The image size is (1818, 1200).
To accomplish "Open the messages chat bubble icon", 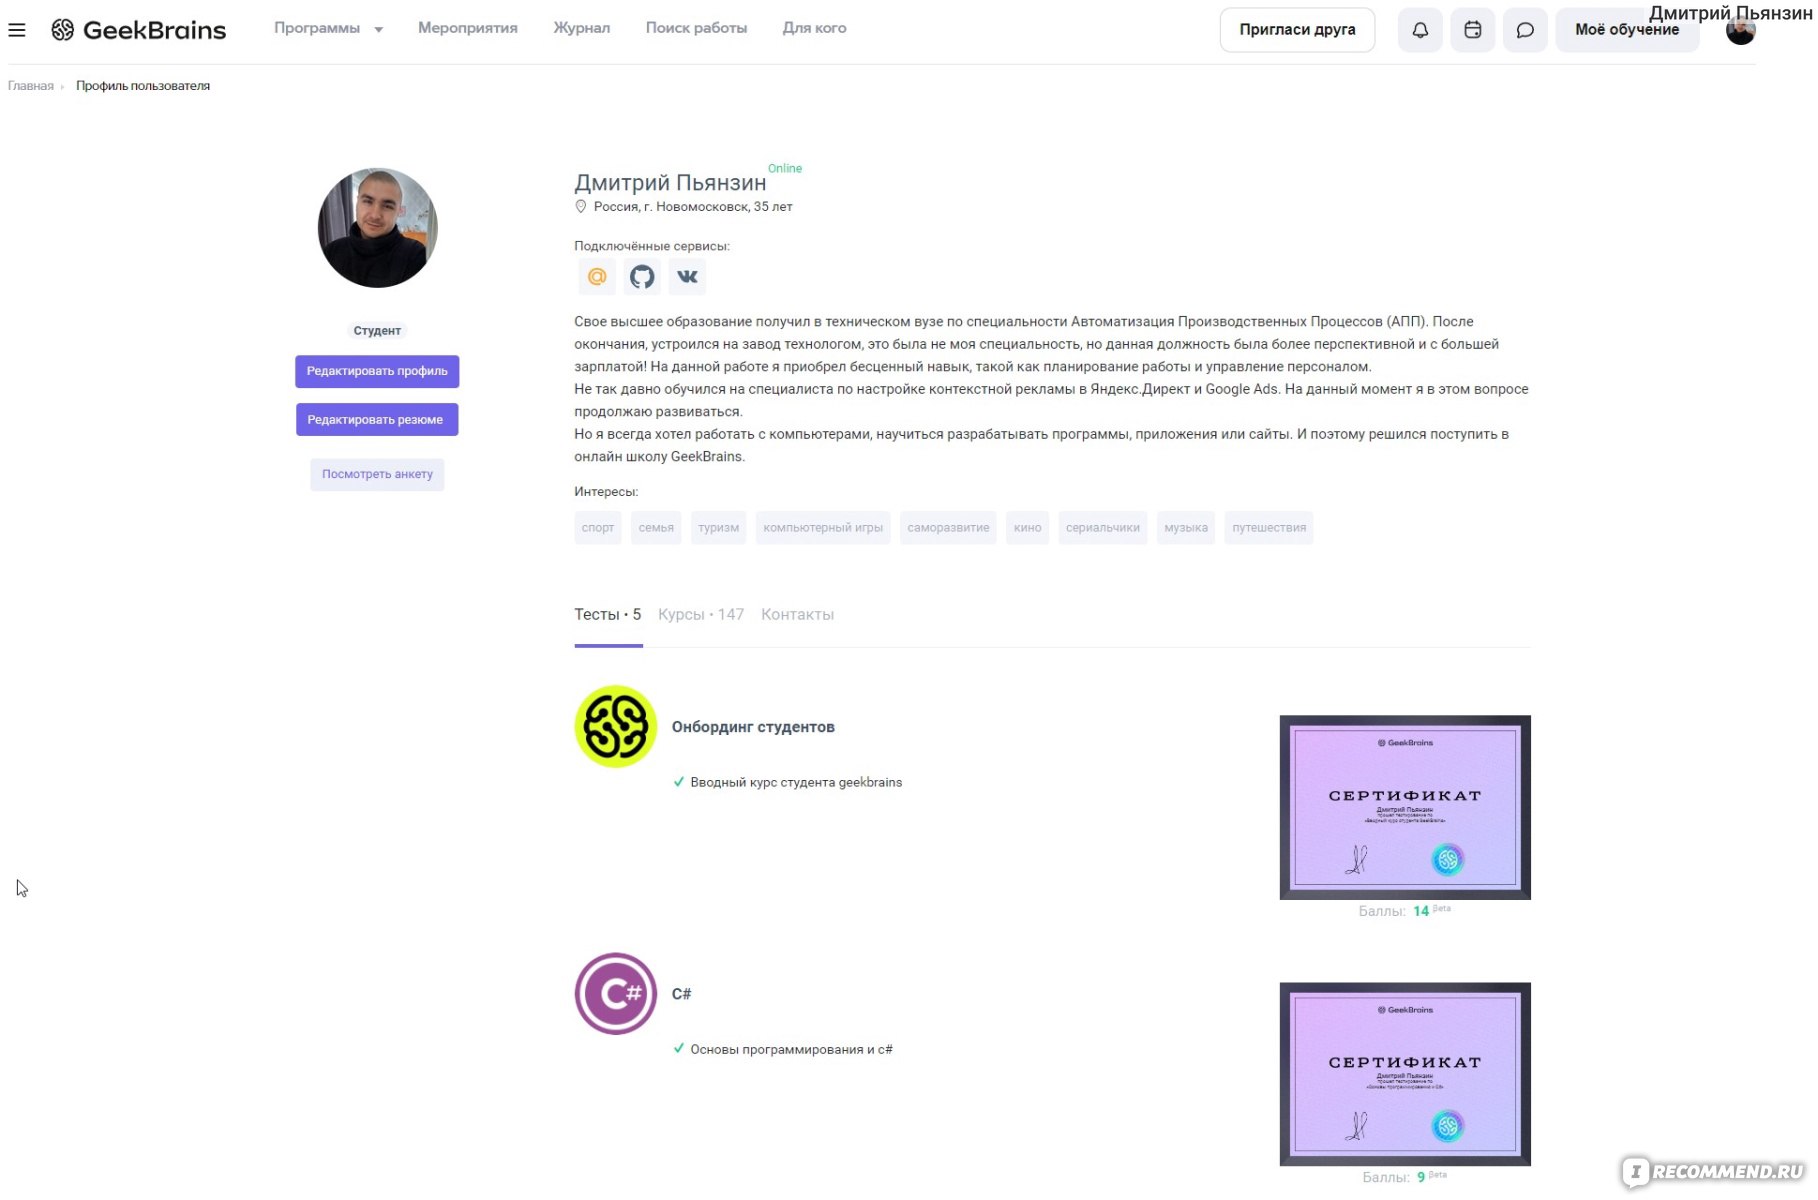I will pos(1525,30).
